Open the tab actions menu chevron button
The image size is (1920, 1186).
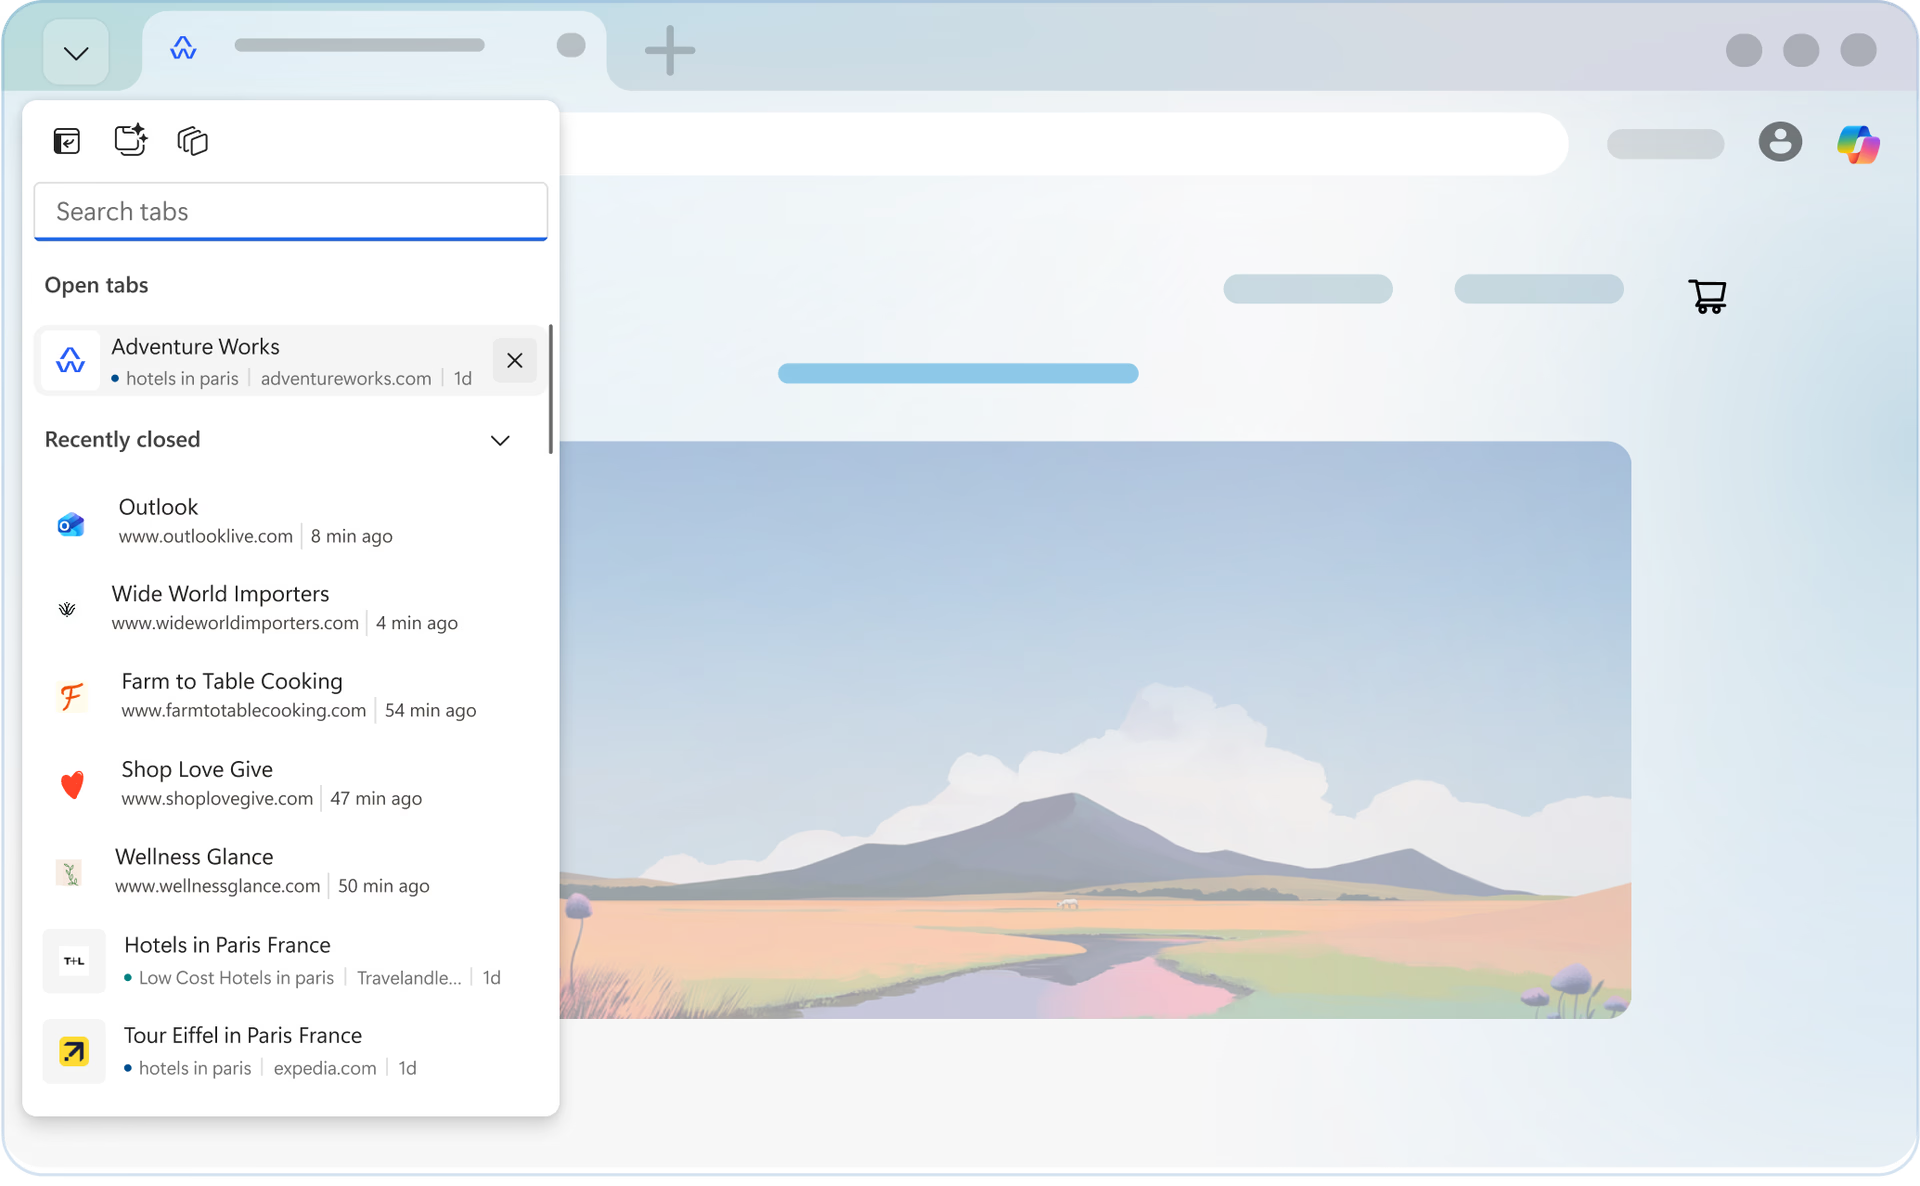coord(76,52)
